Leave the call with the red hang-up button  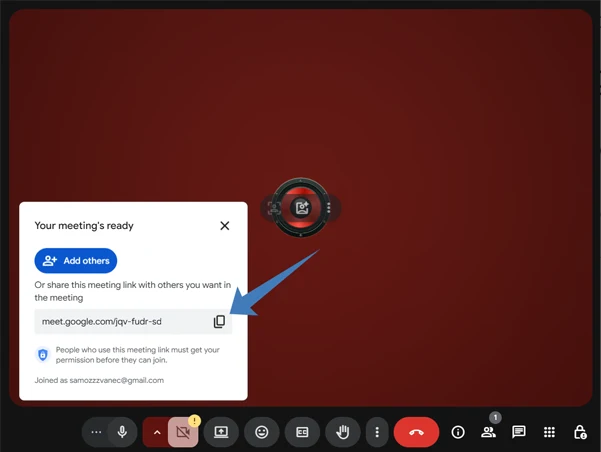coord(416,432)
